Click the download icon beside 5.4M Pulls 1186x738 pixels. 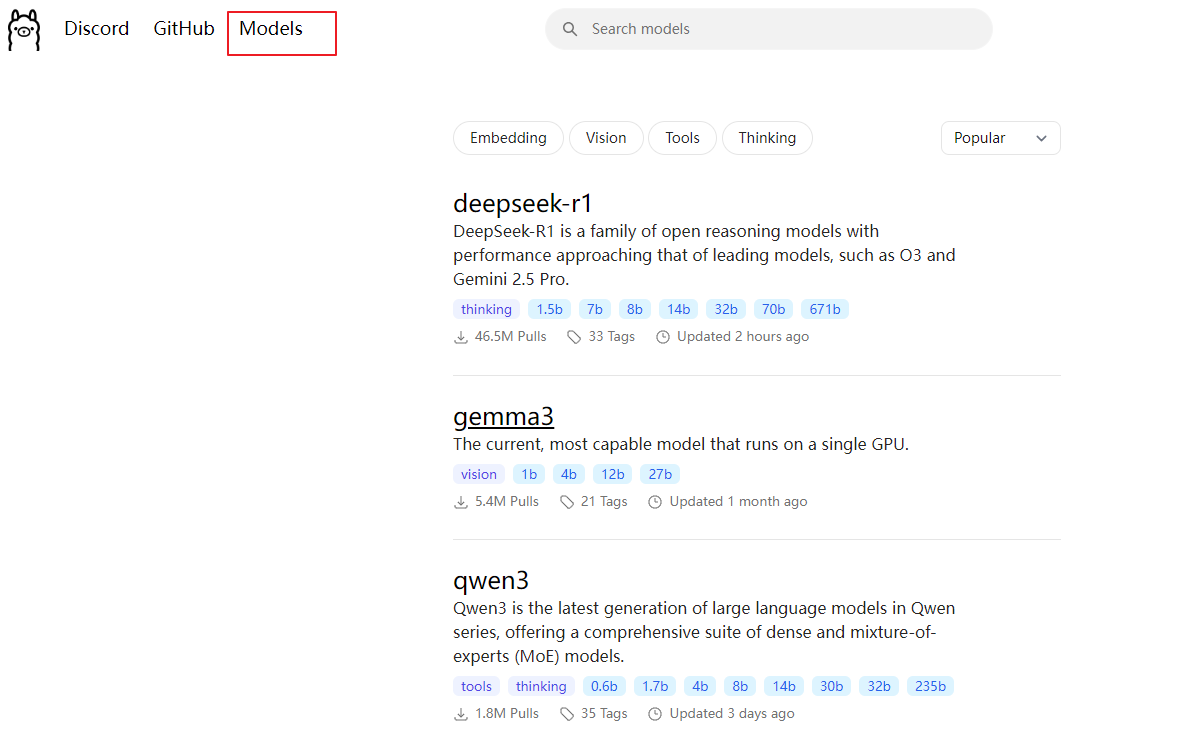point(461,502)
